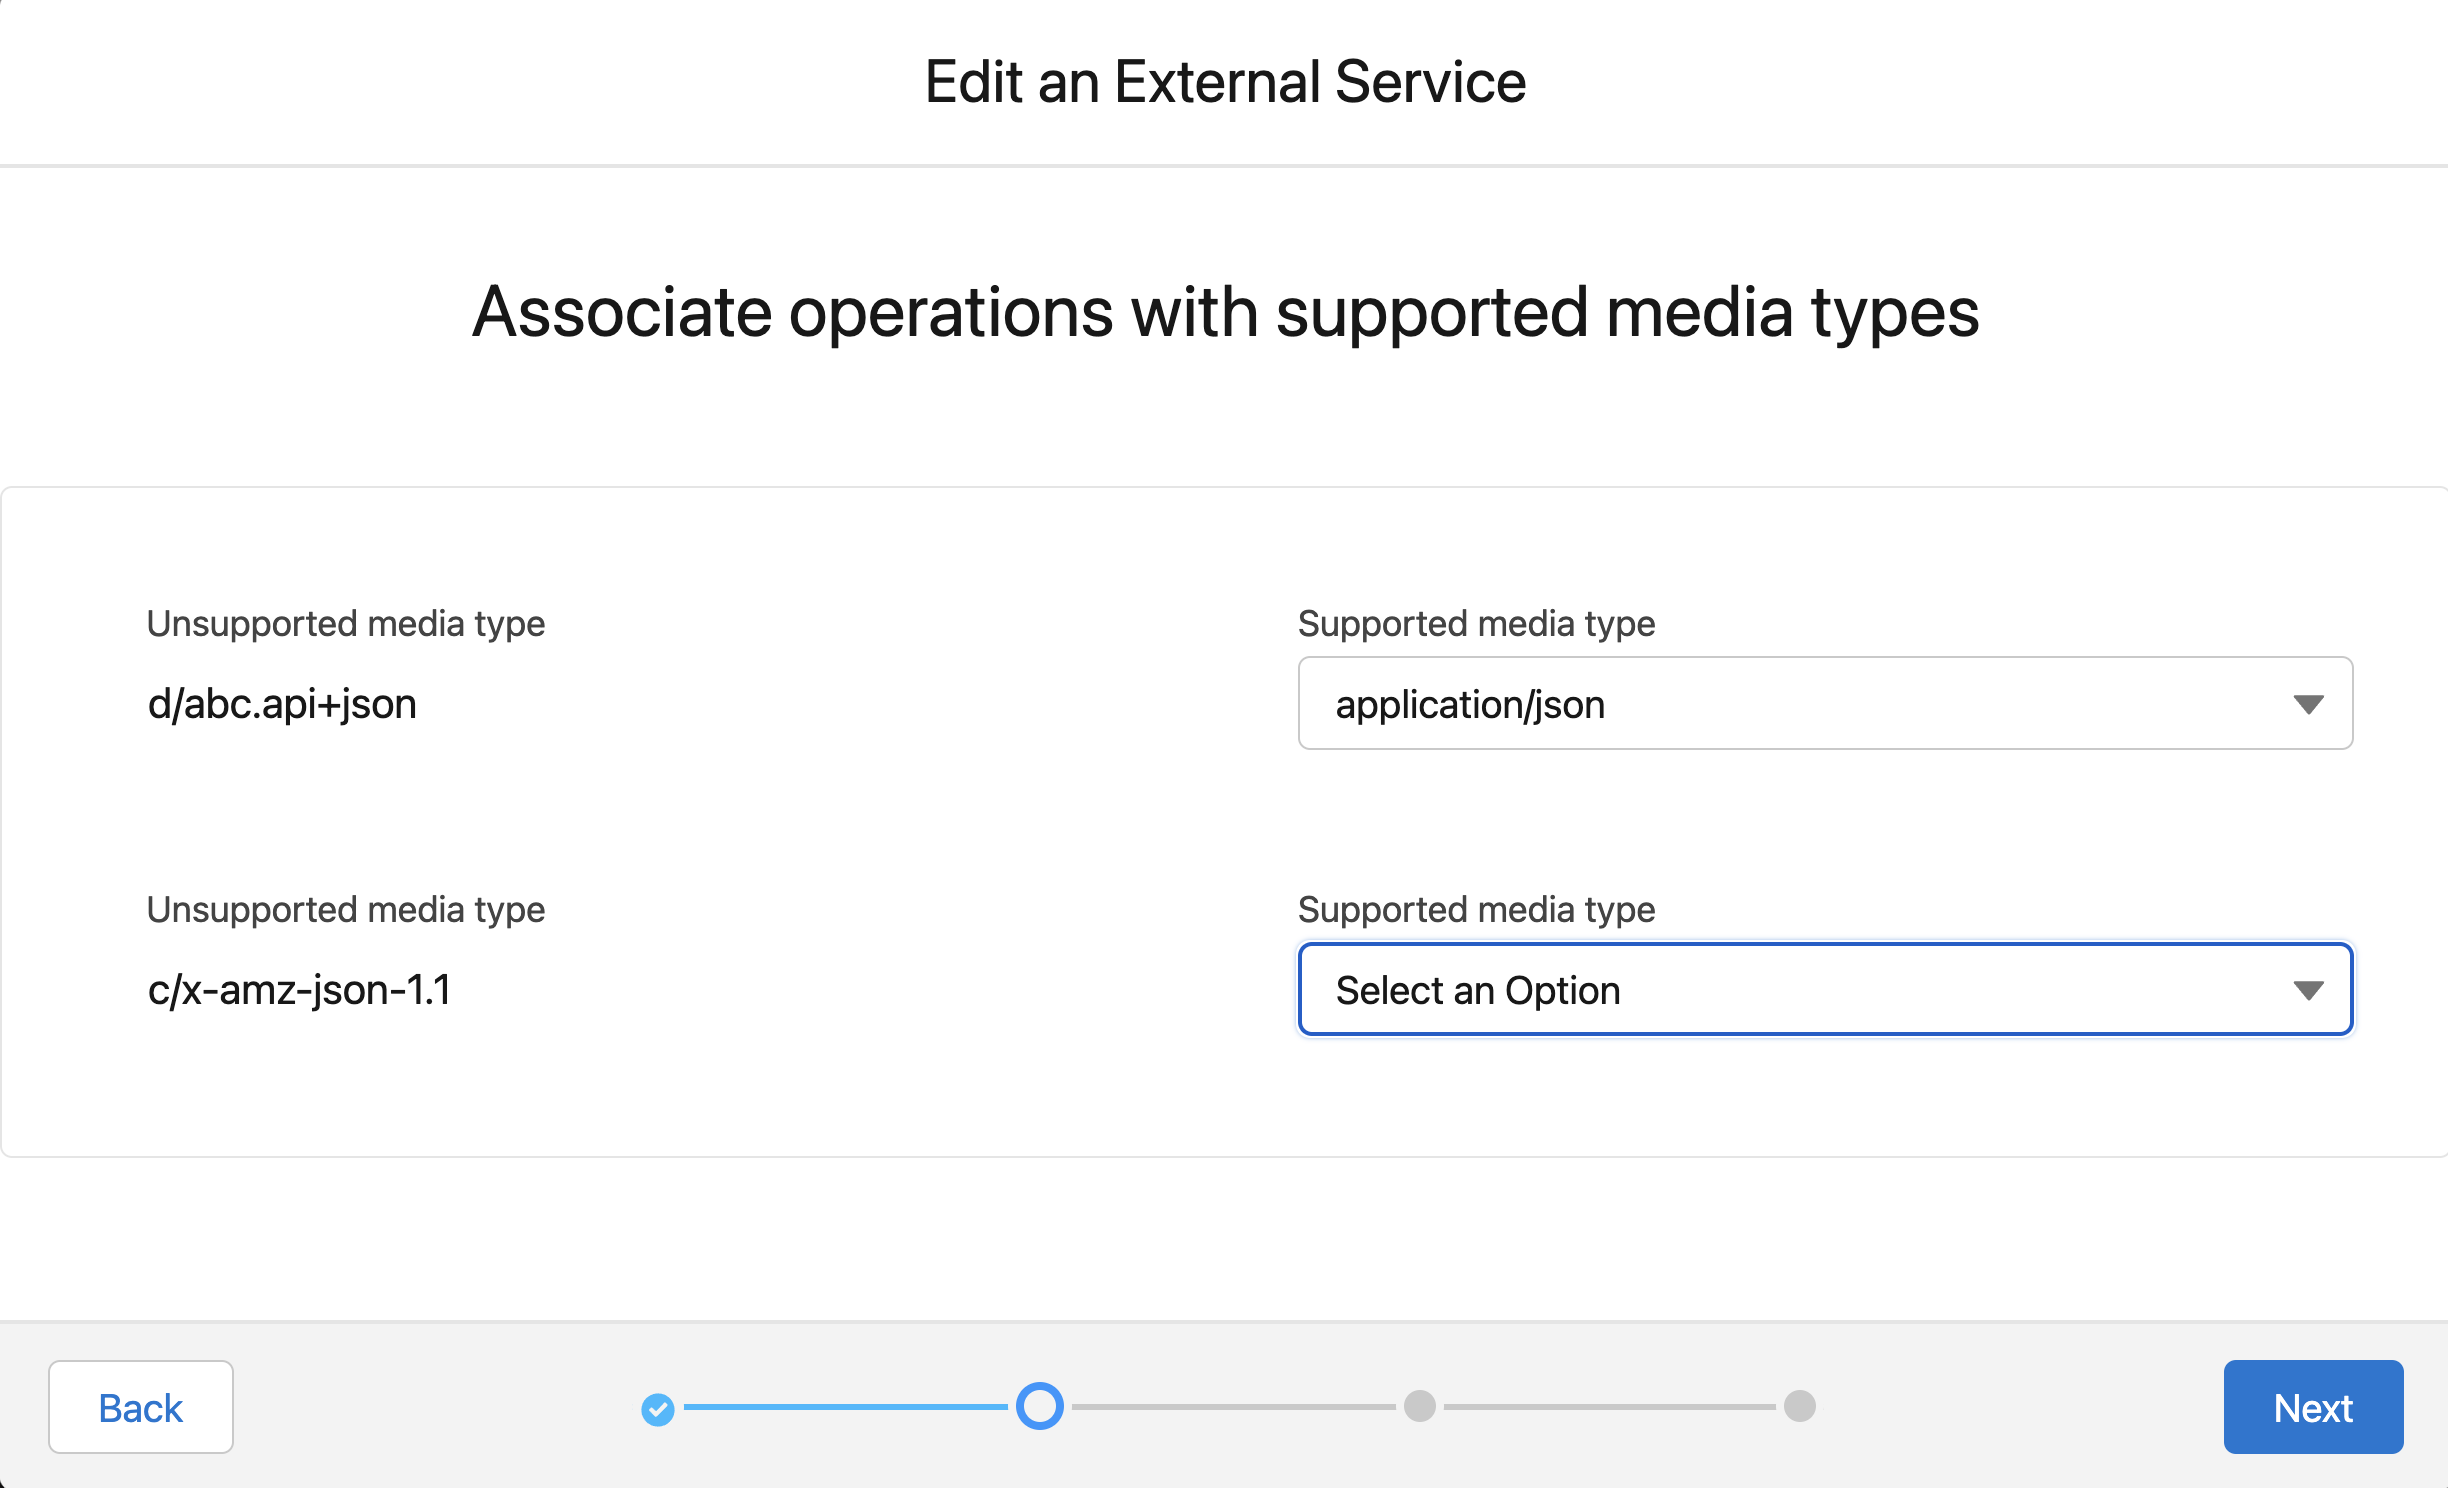
Task: Click the third gray progress step dot
Action: click(1419, 1406)
